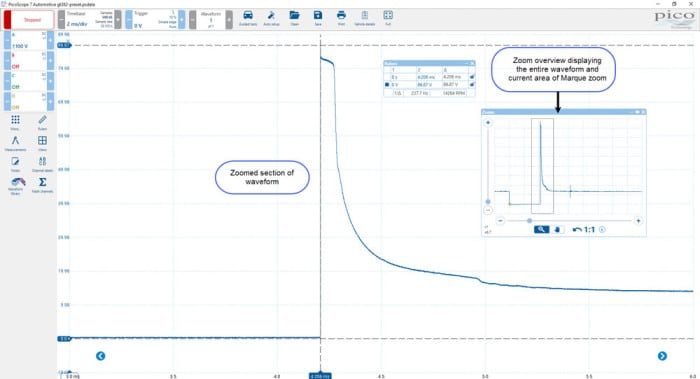
Task: Print the capture with the printer icon
Action: 341,18
